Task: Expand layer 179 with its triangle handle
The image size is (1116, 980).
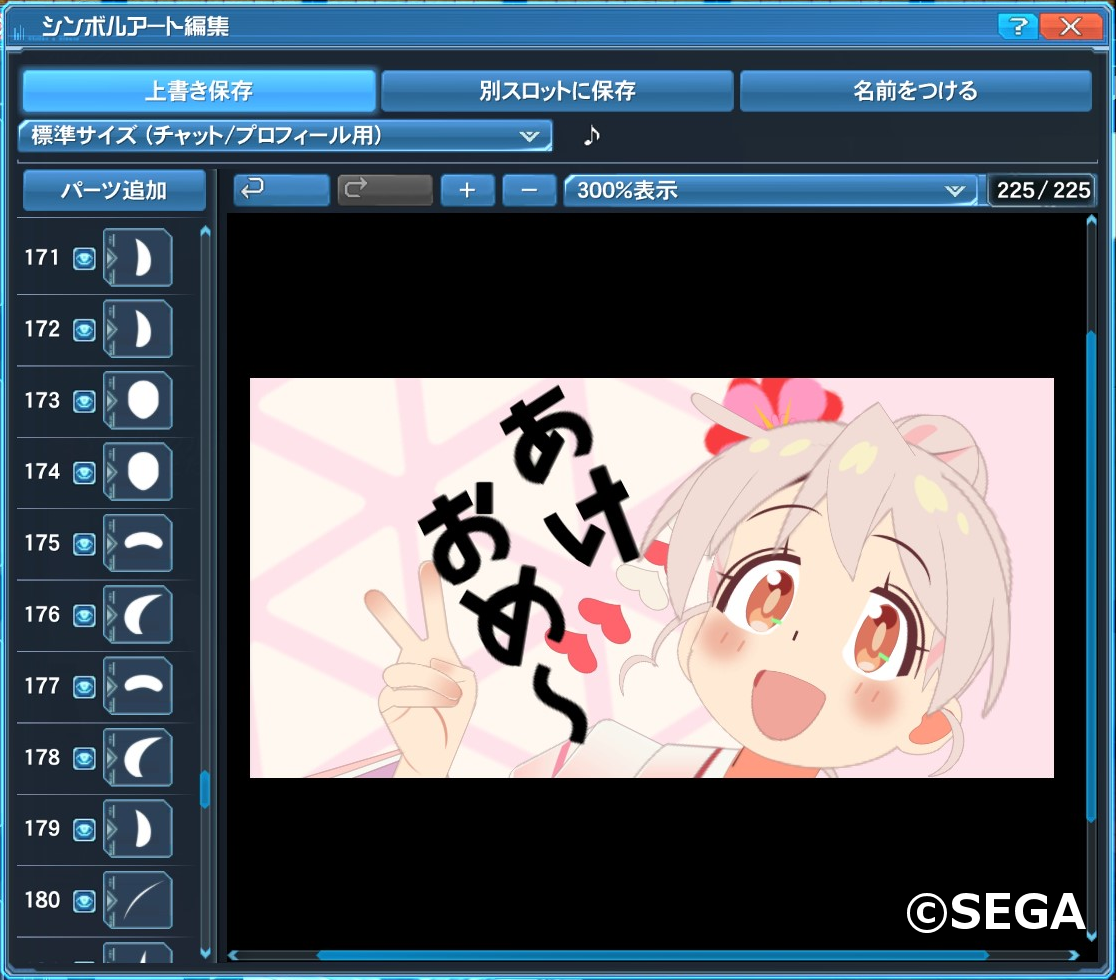Action: pos(110,828)
